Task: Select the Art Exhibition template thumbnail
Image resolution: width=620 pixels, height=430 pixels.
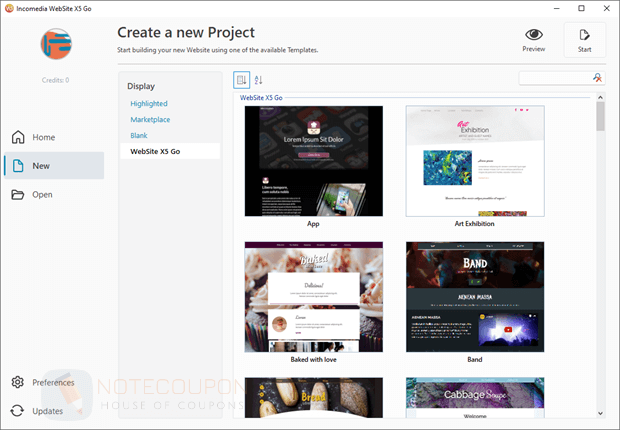Action: coord(475,161)
